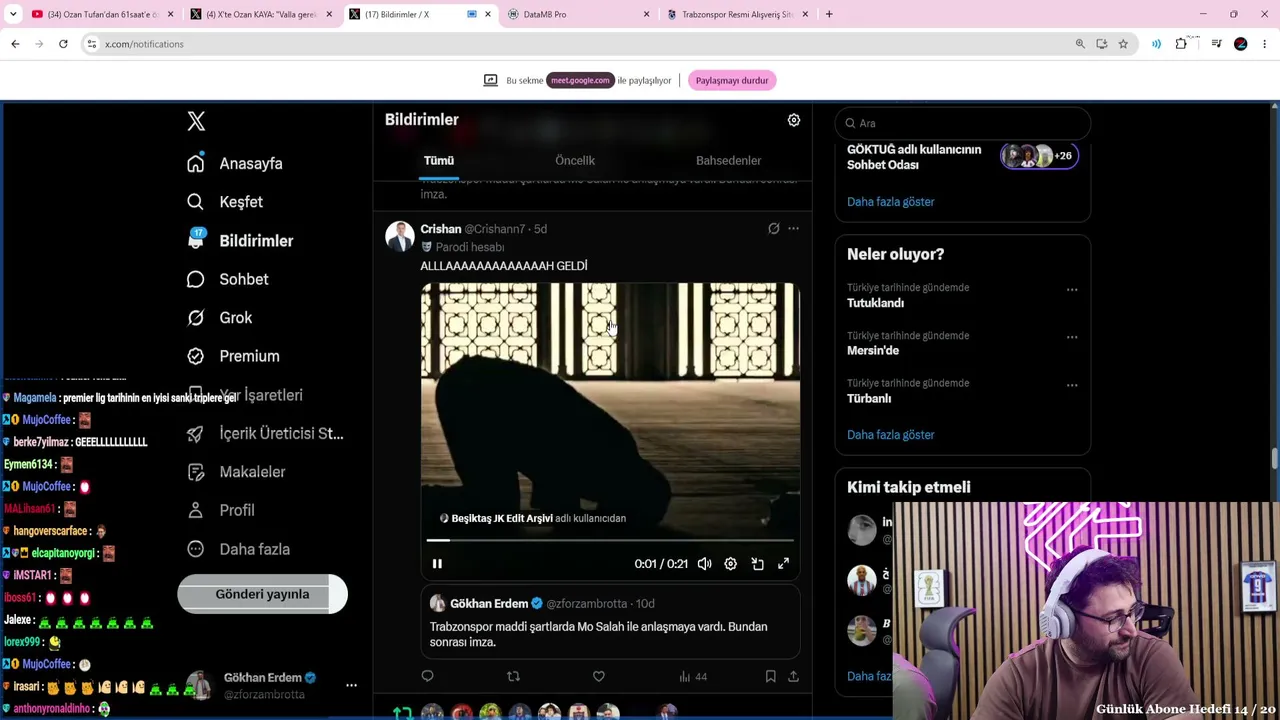Image resolution: width=1280 pixels, height=720 pixels.
Task: Go back in the browser
Action: (15, 44)
